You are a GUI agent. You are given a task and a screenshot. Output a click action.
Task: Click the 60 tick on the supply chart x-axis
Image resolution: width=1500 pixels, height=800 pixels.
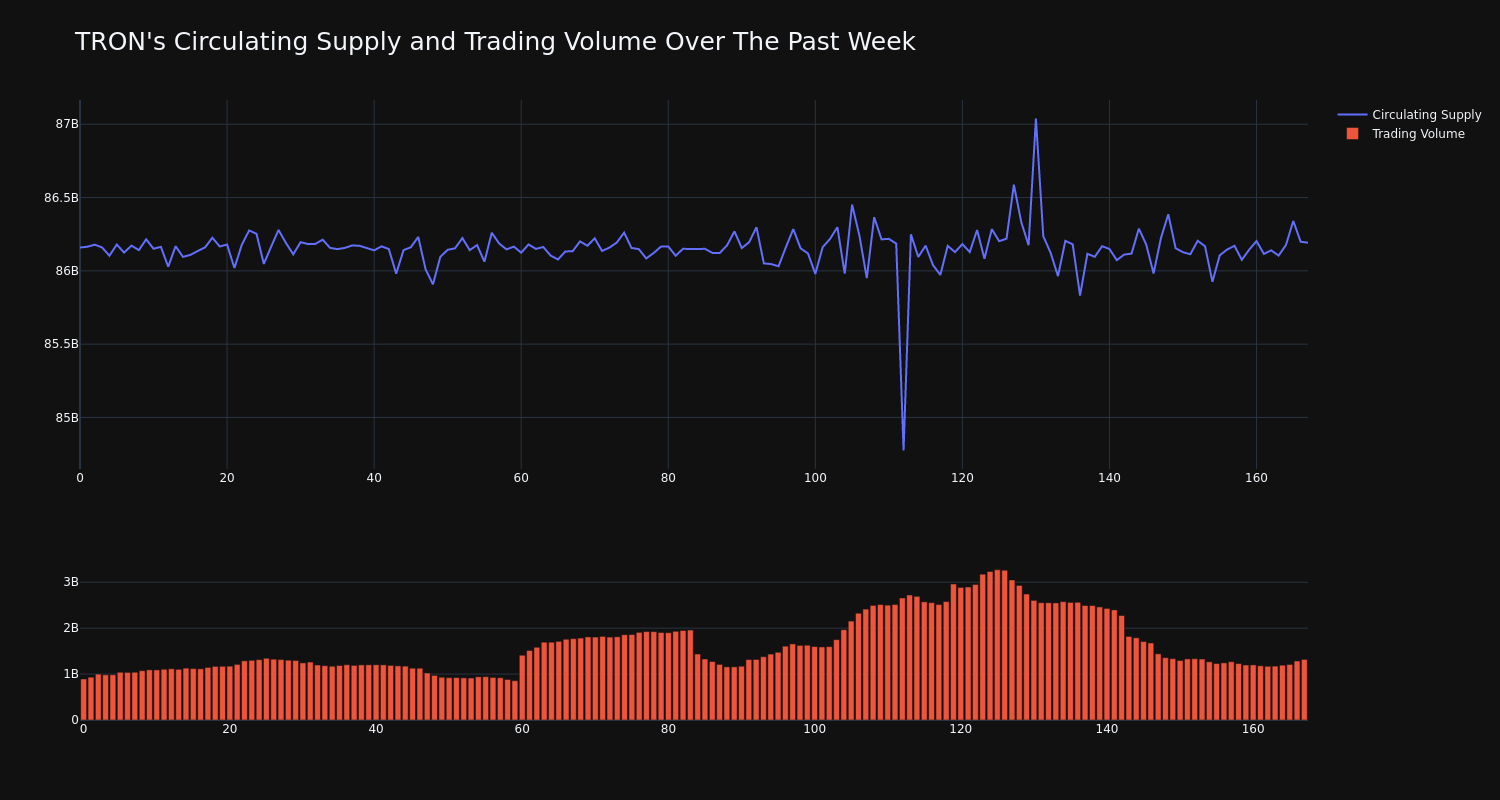tap(521, 478)
